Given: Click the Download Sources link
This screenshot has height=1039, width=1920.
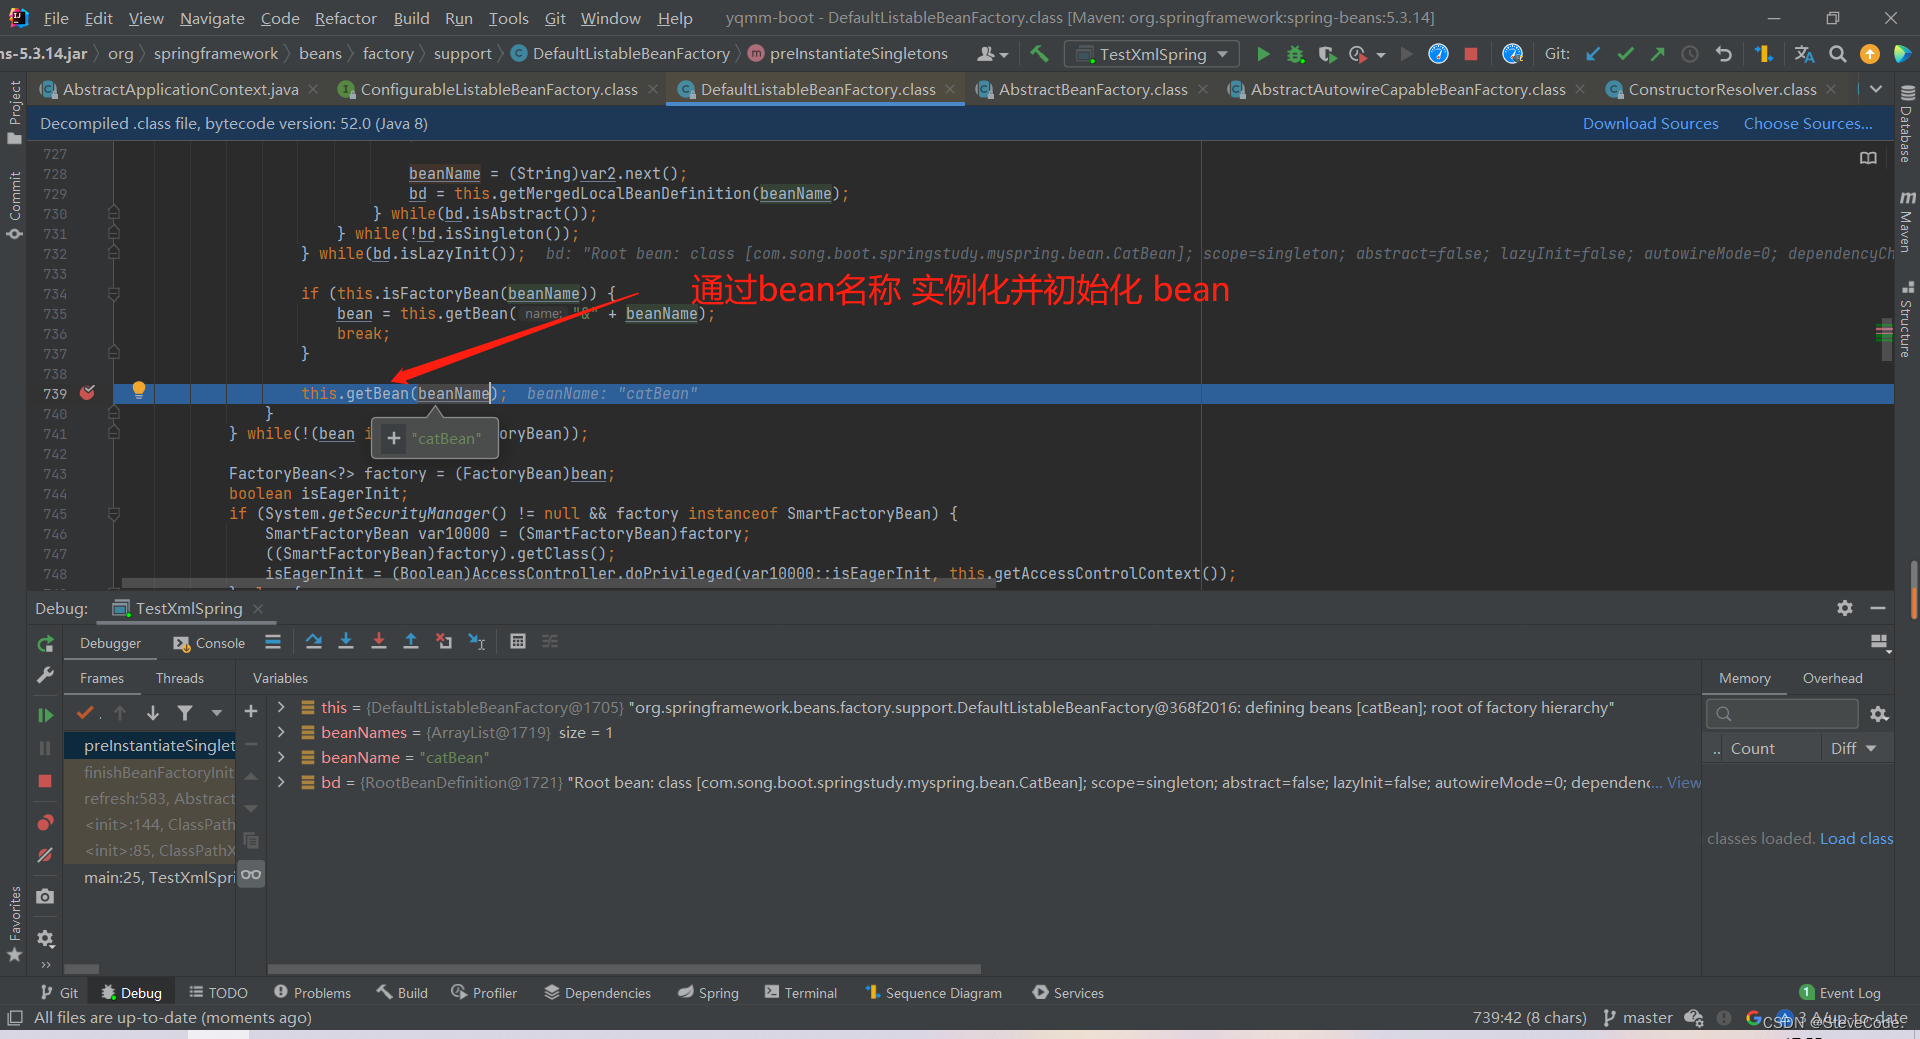Looking at the screenshot, I should pos(1650,124).
